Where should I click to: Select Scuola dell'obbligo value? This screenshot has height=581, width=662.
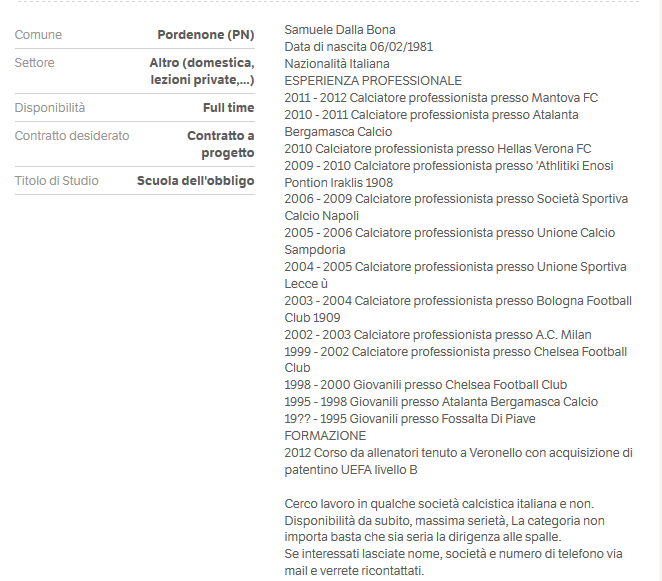[x=195, y=181]
